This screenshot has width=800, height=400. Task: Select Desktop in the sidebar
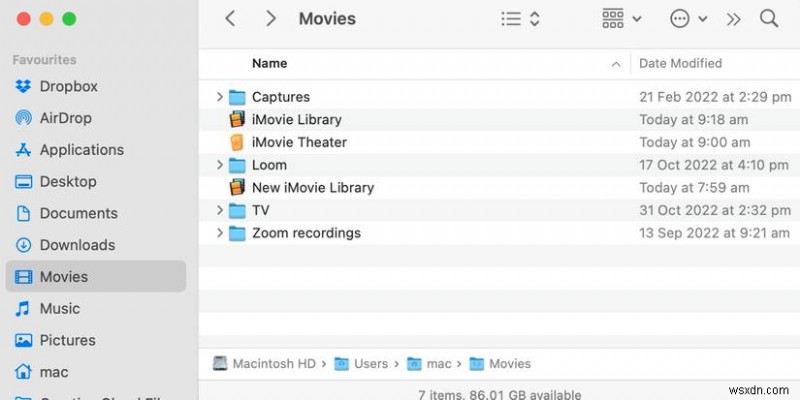click(x=56, y=181)
